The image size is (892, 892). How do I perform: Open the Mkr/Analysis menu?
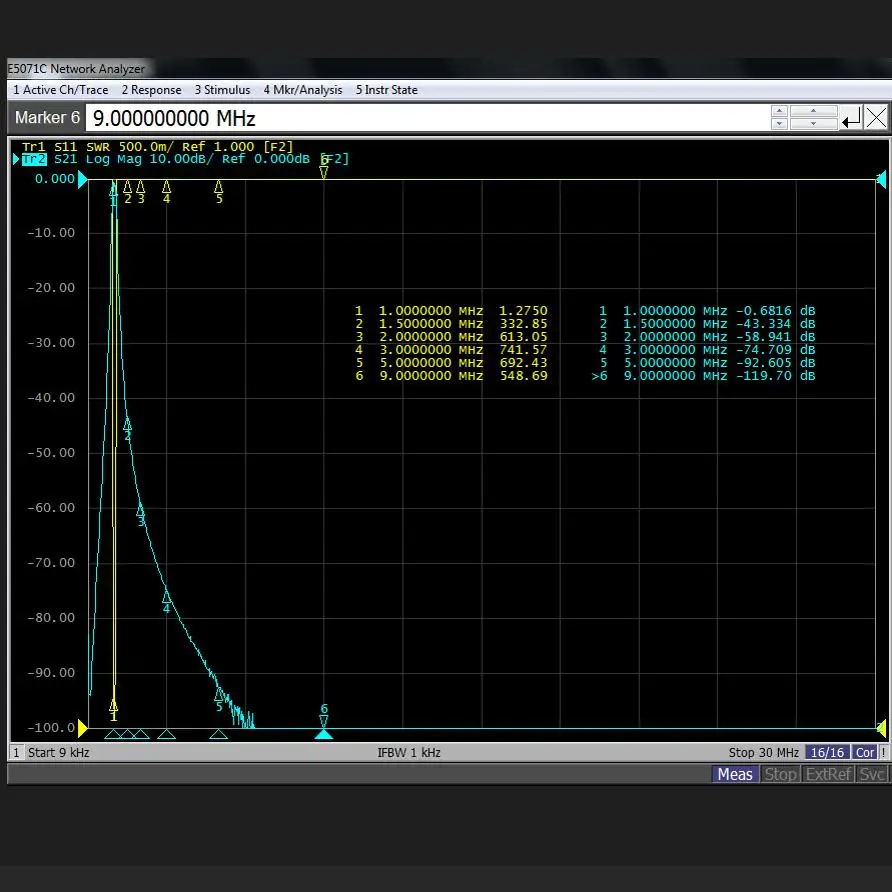point(303,90)
